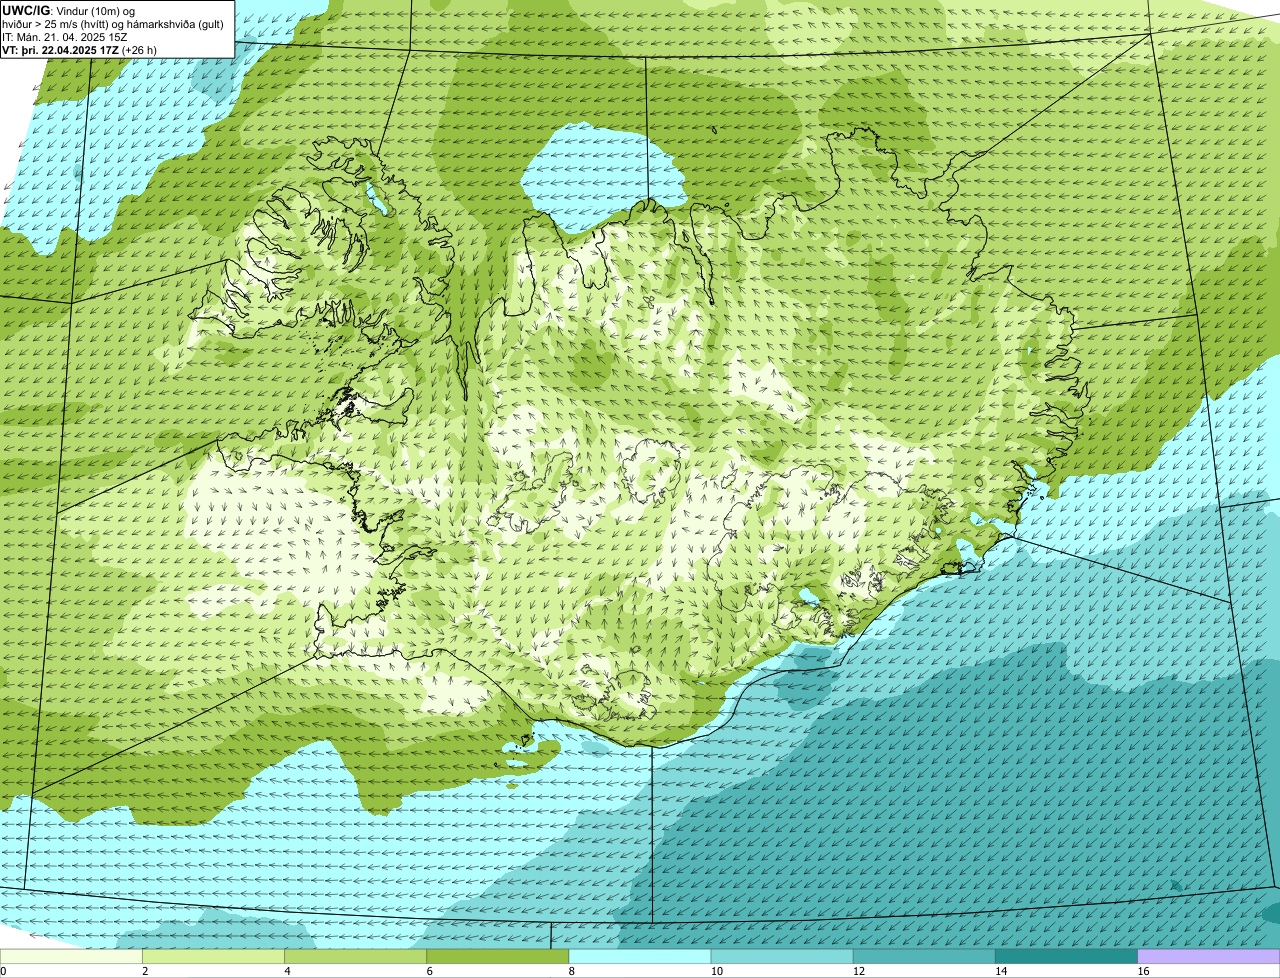This screenshot has width=1280, height=978.
Task: Click the 0–2 m/s palest legend swatch
Action: (71, 956)
